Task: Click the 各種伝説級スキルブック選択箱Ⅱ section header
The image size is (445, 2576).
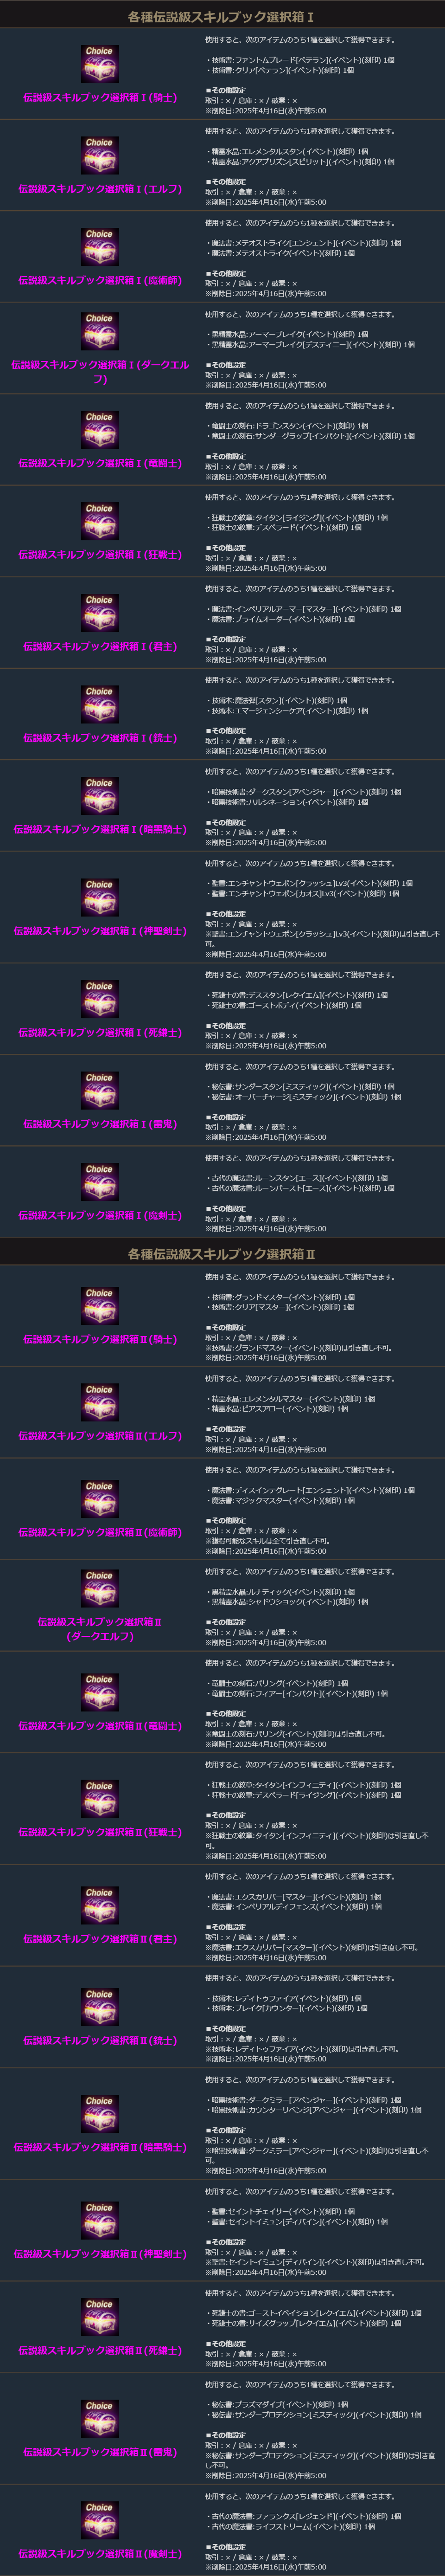Action: pos(222,1254)
